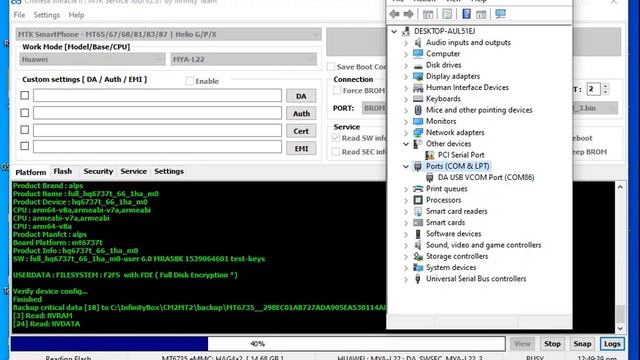640x360 pixels.
Task: Click the DA USB VCOM Port device icon
Action: point(429,178)
